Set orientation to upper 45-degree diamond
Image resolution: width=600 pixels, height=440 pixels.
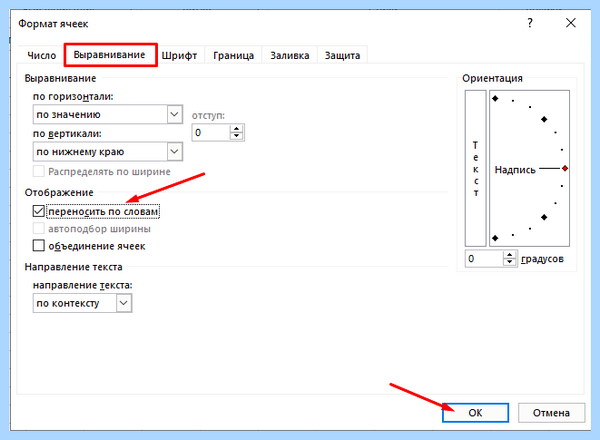coord(544,119)
